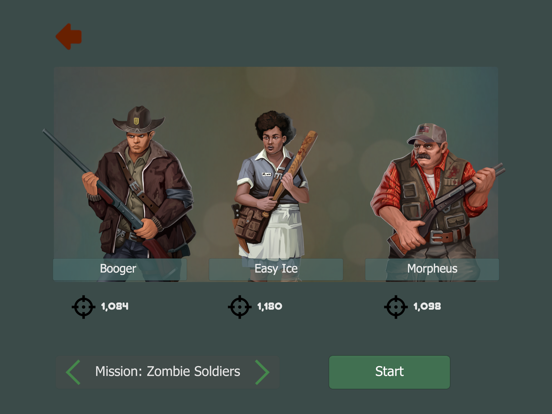Click the red back arrow
This screenshot has height=414, width=552.
(x=69, y=37)
